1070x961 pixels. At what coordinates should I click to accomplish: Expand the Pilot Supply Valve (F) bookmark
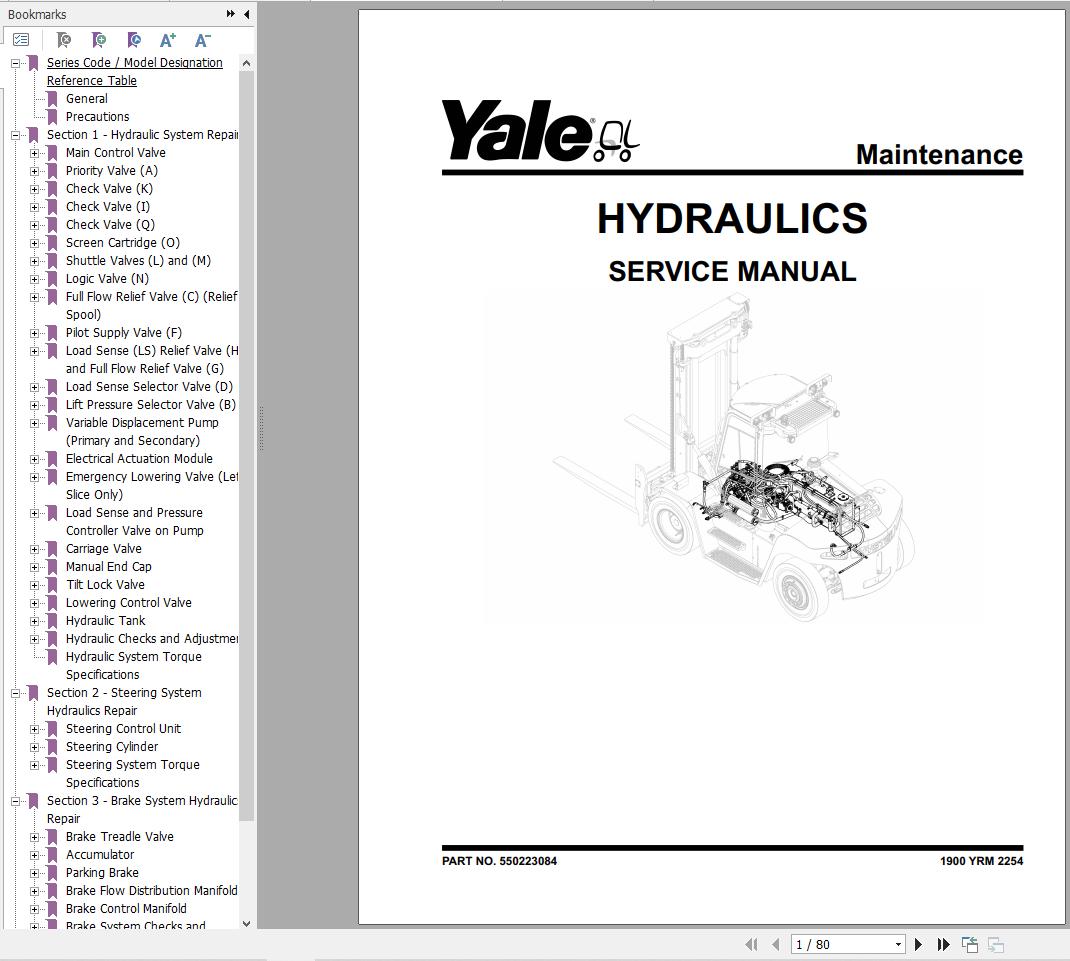point(34,334)
